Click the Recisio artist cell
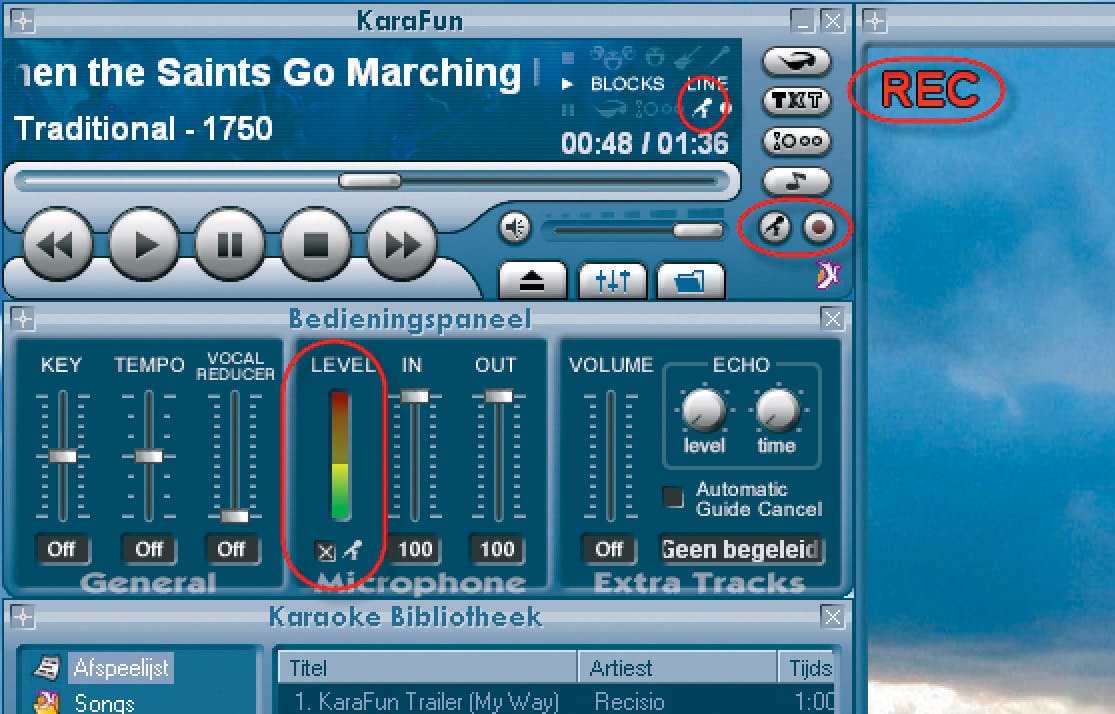1115x714 pixels. coord(629,702)
